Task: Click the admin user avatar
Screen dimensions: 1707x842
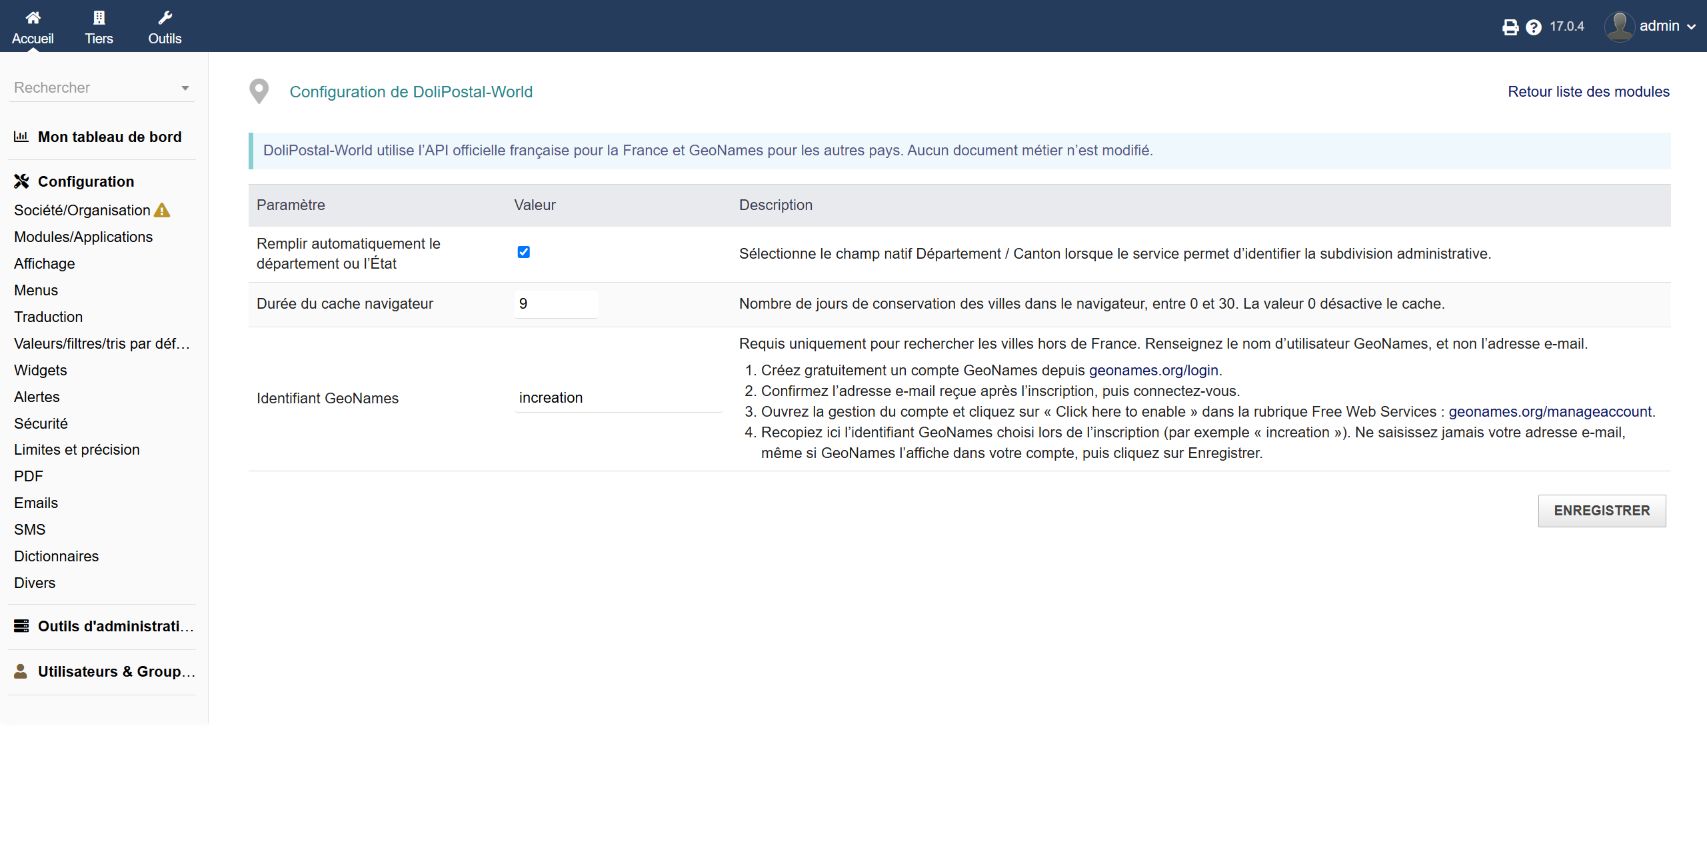Action: pyautogui.click(x=1619, y=26)
